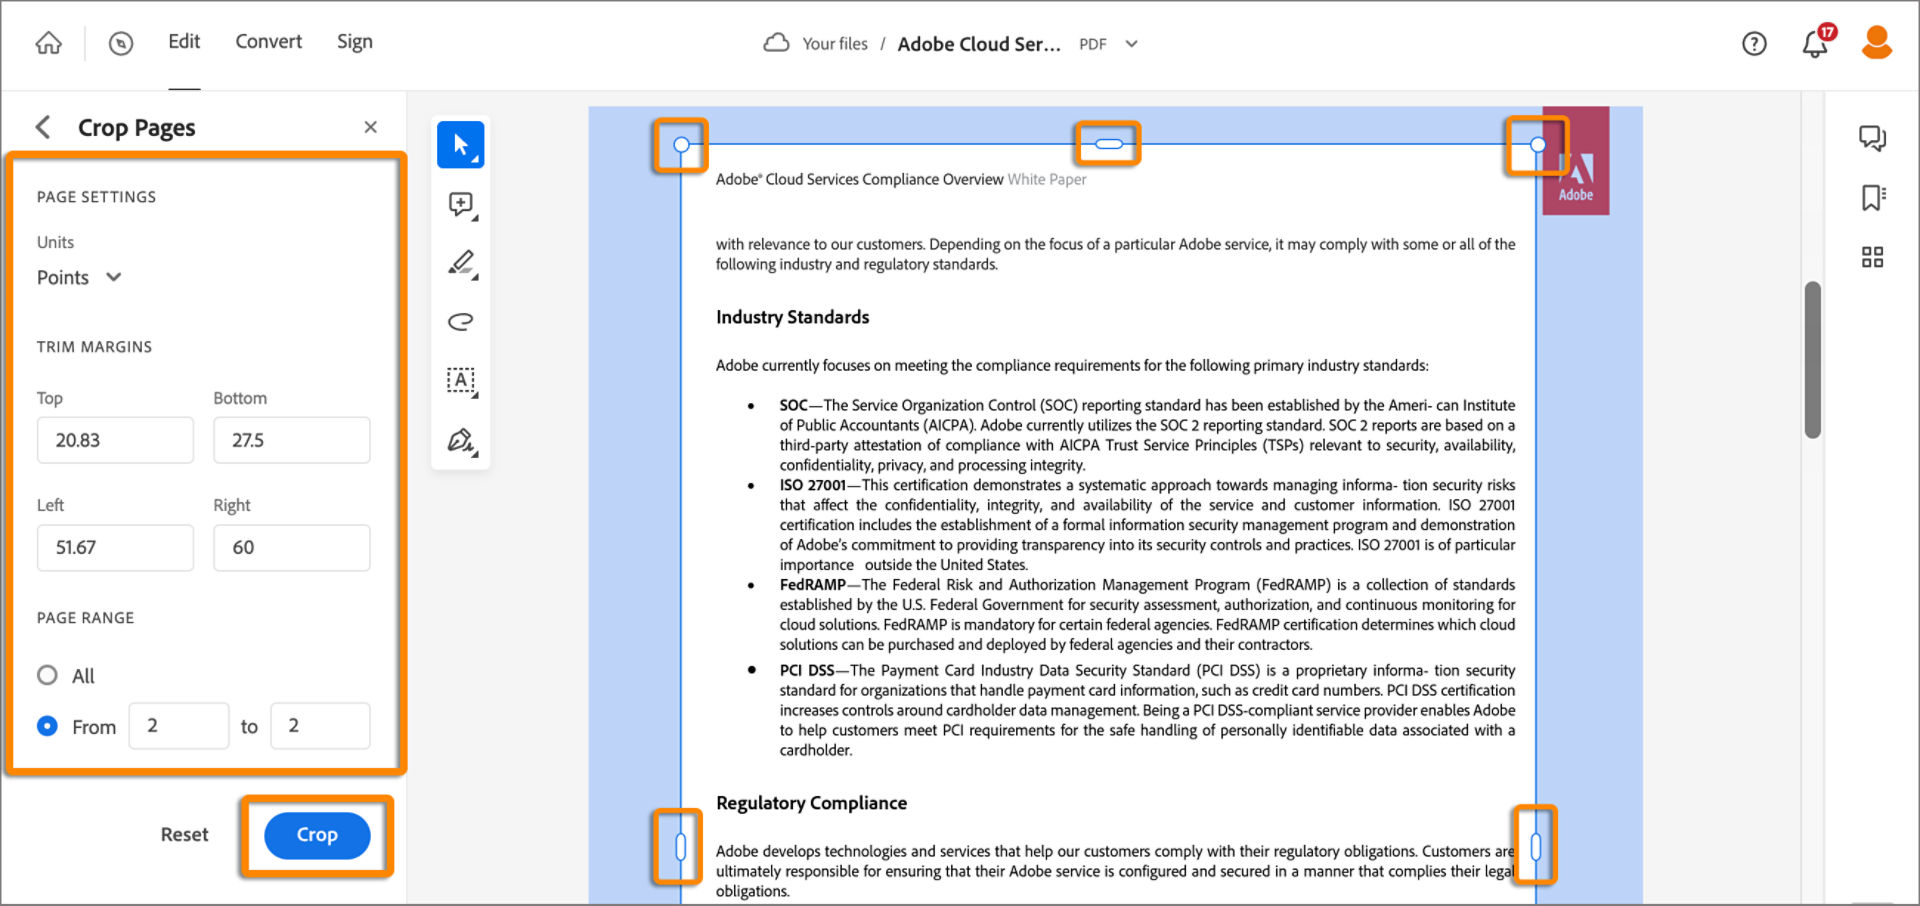Open the page thumbnails grid icon
Image resolution: width=1920 pixels, height=906 pixels.
coord(1873,257)
